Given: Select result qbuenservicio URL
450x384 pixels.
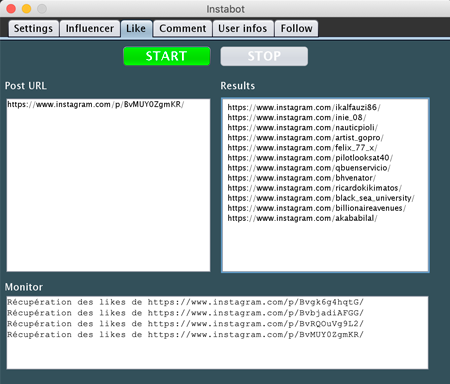Looking at the screenshot, I should [x=309, y=168].
